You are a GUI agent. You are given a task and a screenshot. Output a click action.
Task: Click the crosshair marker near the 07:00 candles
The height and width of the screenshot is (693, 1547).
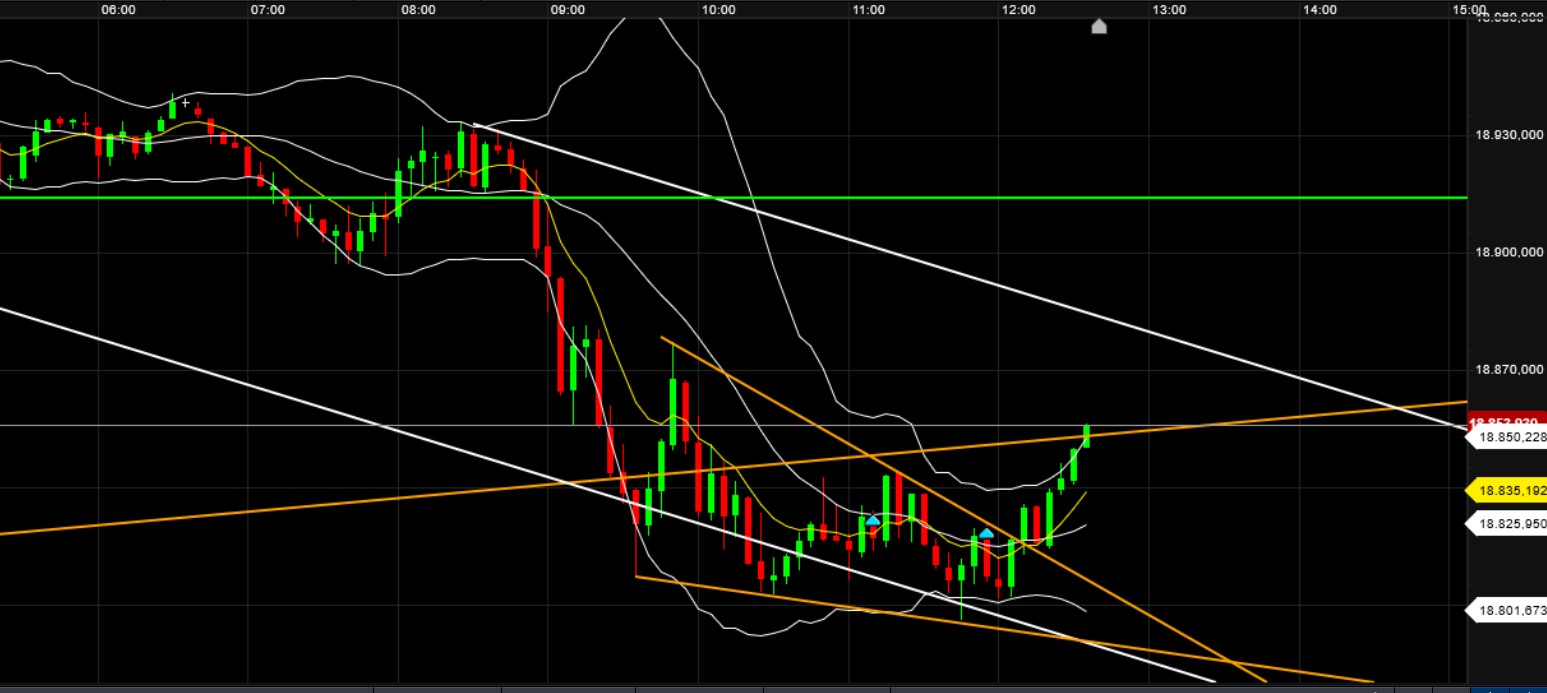185,102
